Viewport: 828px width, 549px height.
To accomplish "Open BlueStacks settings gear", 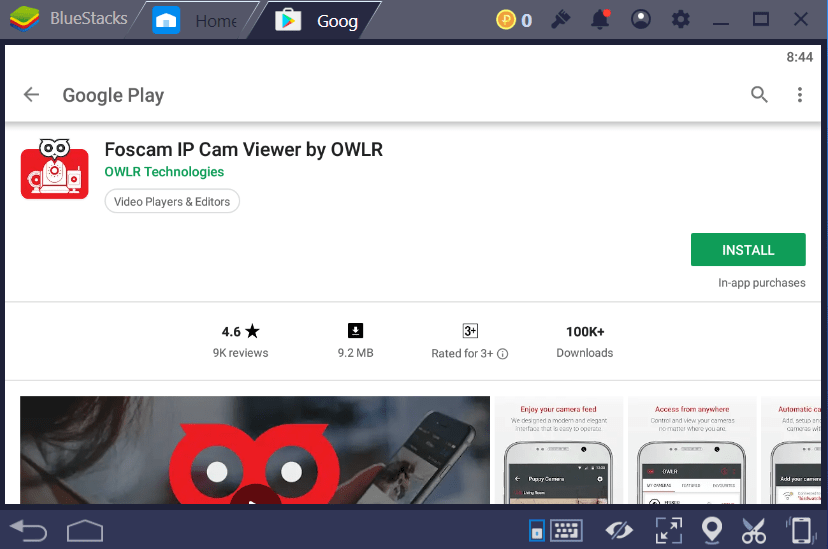I will pos(681,20).
